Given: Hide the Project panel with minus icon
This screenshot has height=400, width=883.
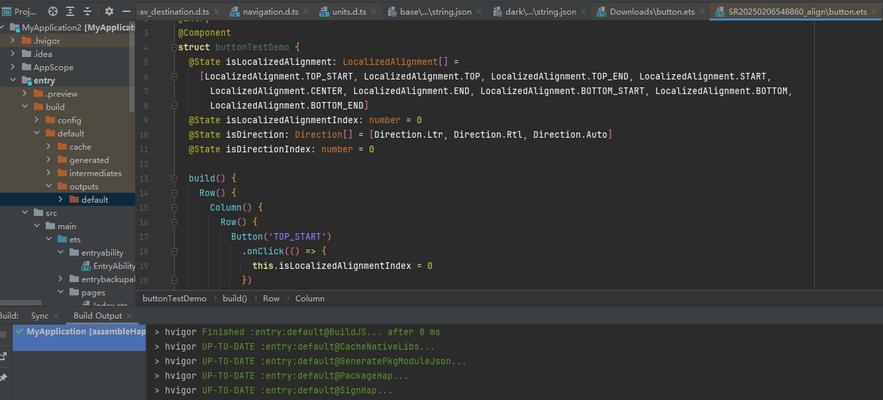Looking at the screenshot, I should (127, 11).
